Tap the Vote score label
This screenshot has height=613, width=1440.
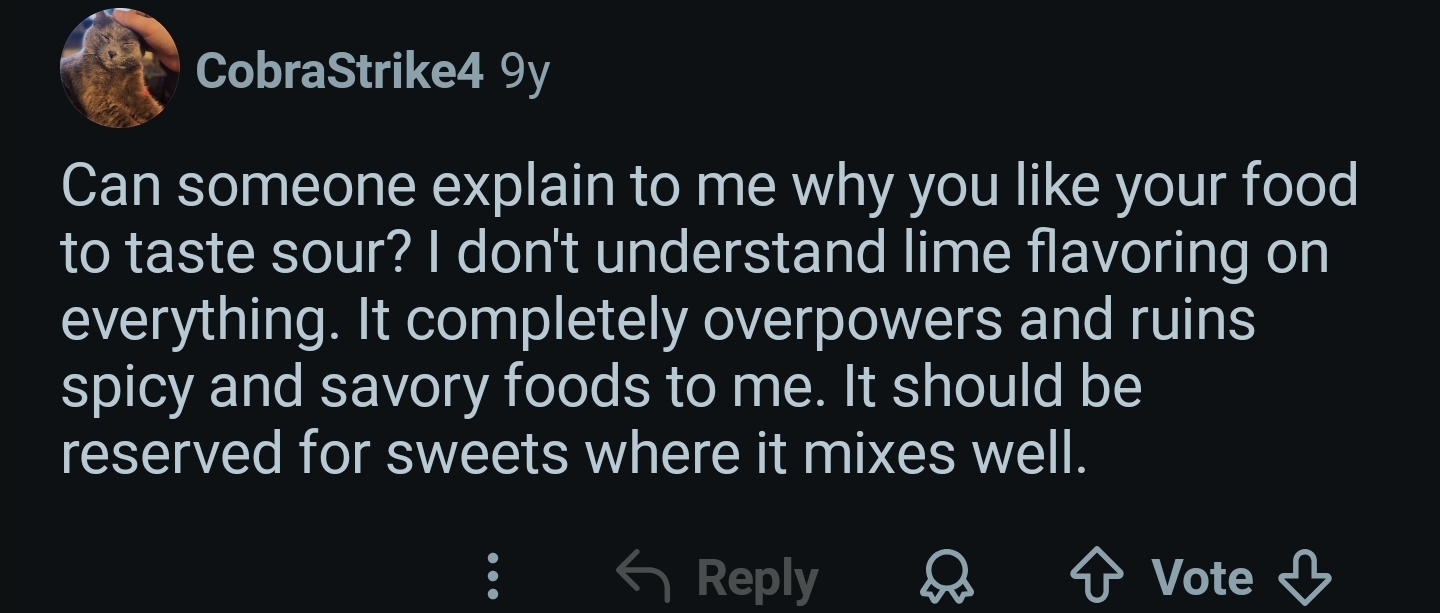point(1201,577)
